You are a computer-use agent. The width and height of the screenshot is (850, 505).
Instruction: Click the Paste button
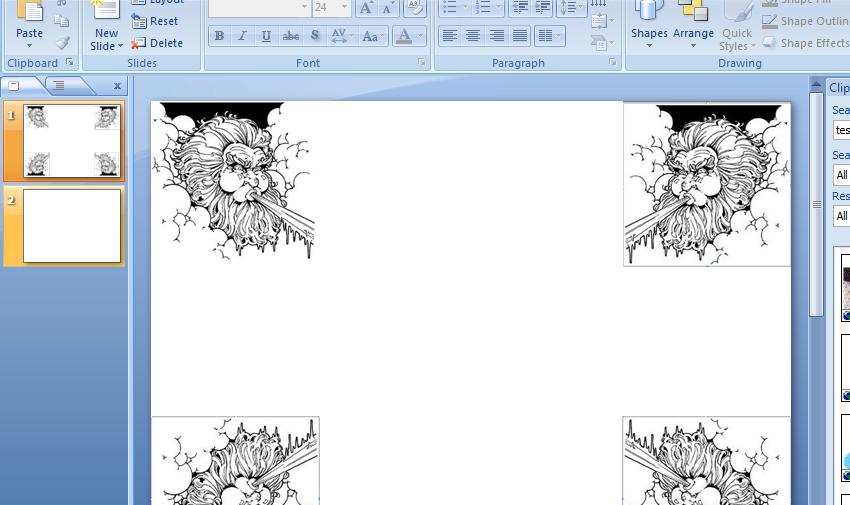point(29,24)
